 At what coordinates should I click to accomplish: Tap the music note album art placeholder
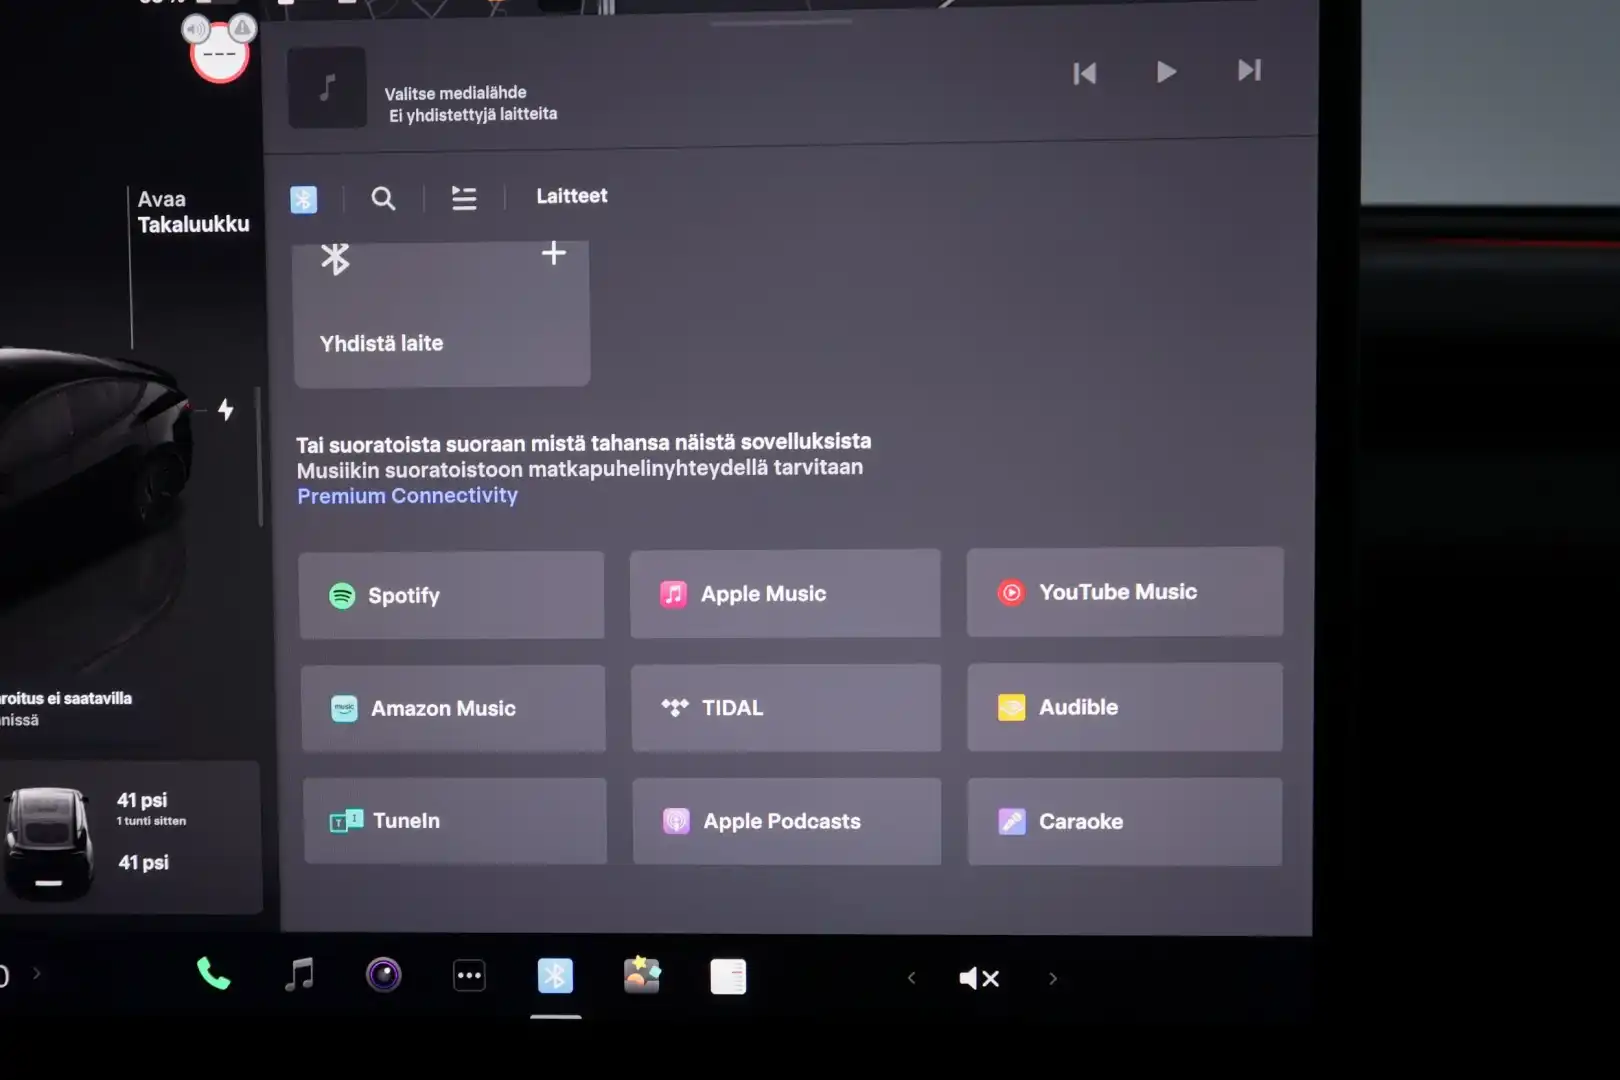click(x=327, y=88)
